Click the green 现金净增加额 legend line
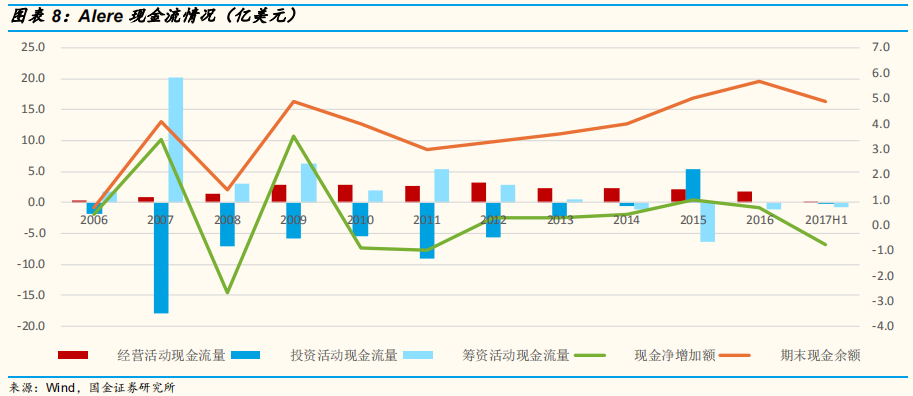Screen dimensions: 913x396 pos(590,355)
